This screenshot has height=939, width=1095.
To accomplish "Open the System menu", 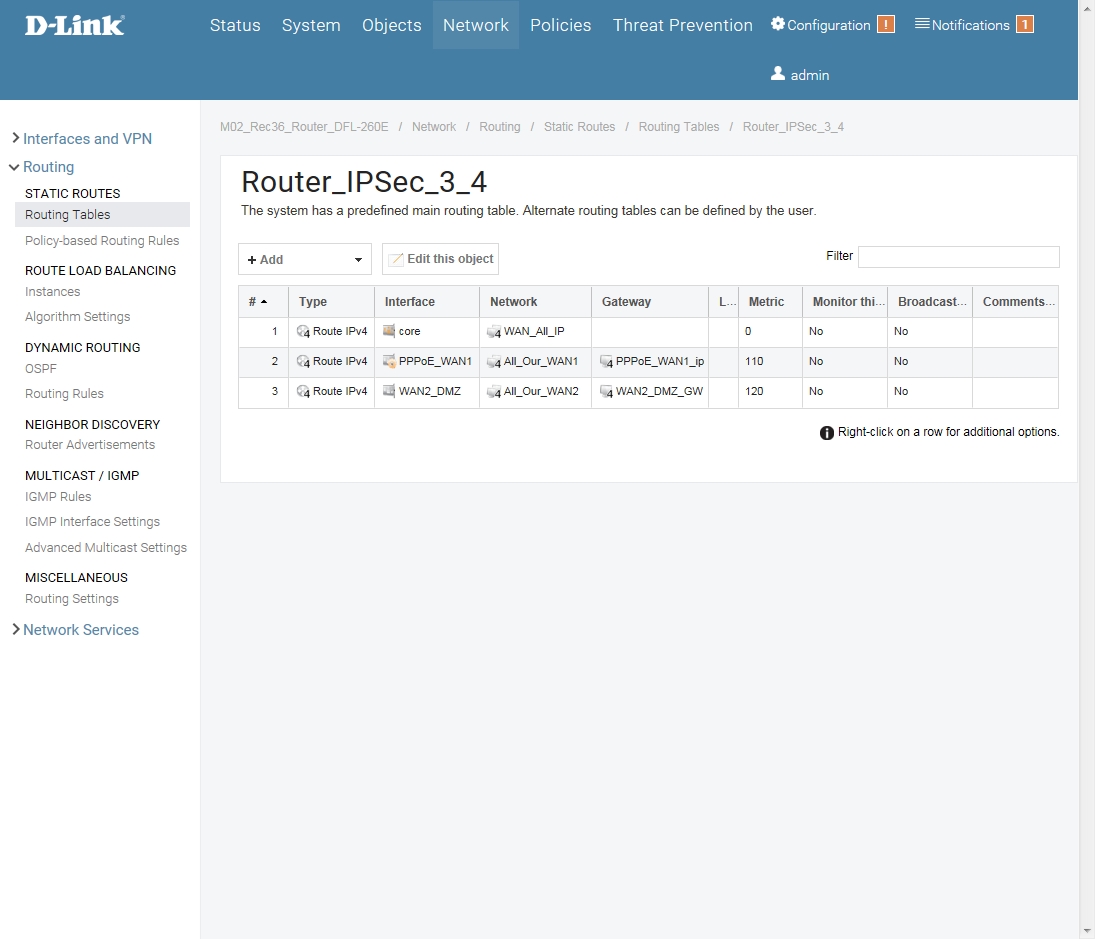I will pos(311,25).
